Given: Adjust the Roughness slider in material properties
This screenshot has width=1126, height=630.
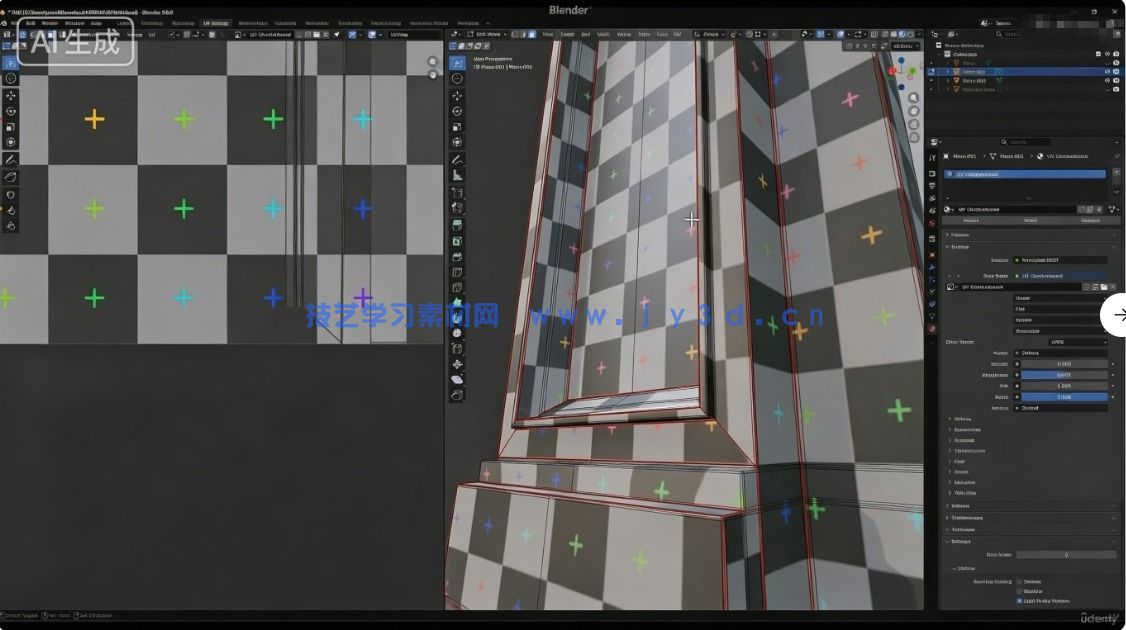Looking at the screenshot, I should point(1063,375).
